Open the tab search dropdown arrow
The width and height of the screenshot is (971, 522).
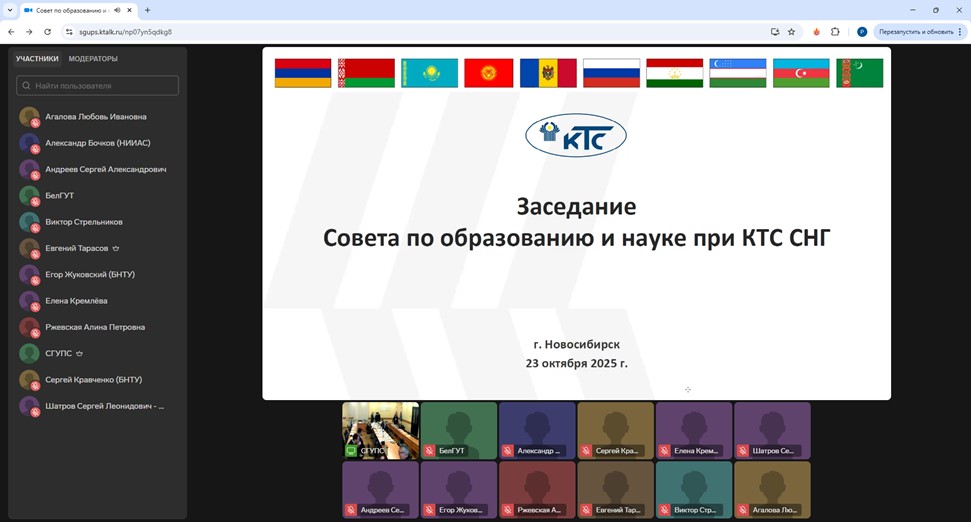tap(9, 10)
